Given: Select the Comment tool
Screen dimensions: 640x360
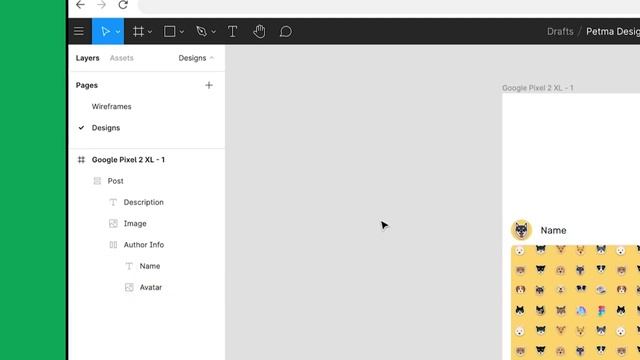Looking at the screenshot, I should click(286, 31).
